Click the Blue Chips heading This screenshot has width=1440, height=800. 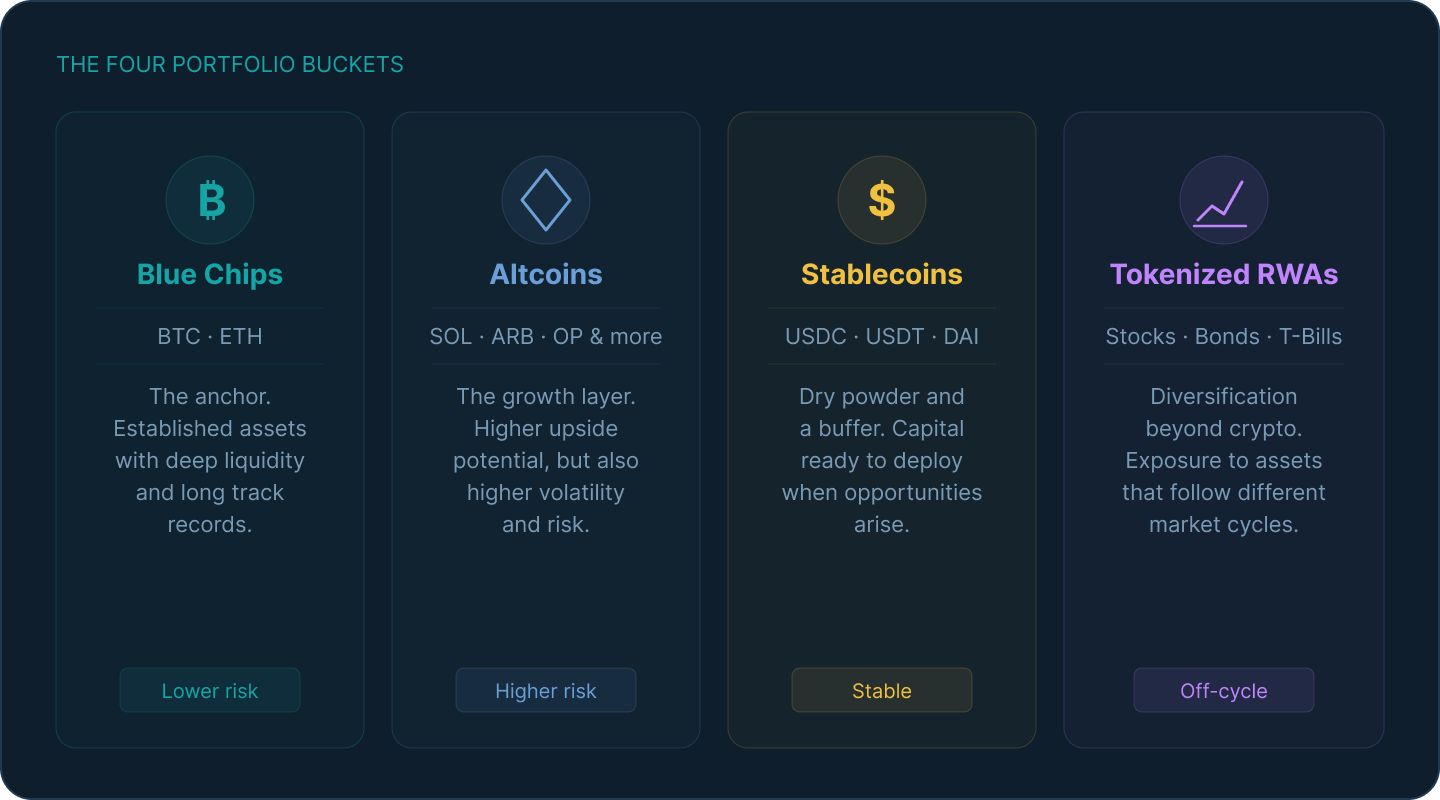point(210,274)
